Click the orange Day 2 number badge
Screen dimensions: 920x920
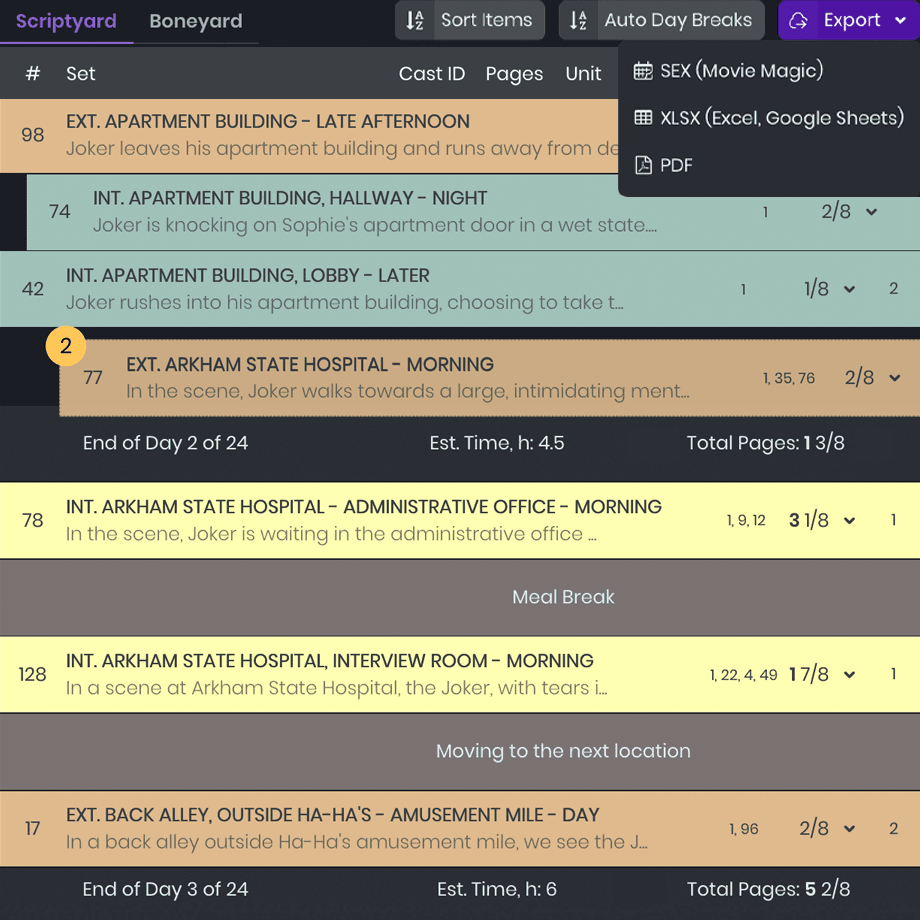point(66,346)
